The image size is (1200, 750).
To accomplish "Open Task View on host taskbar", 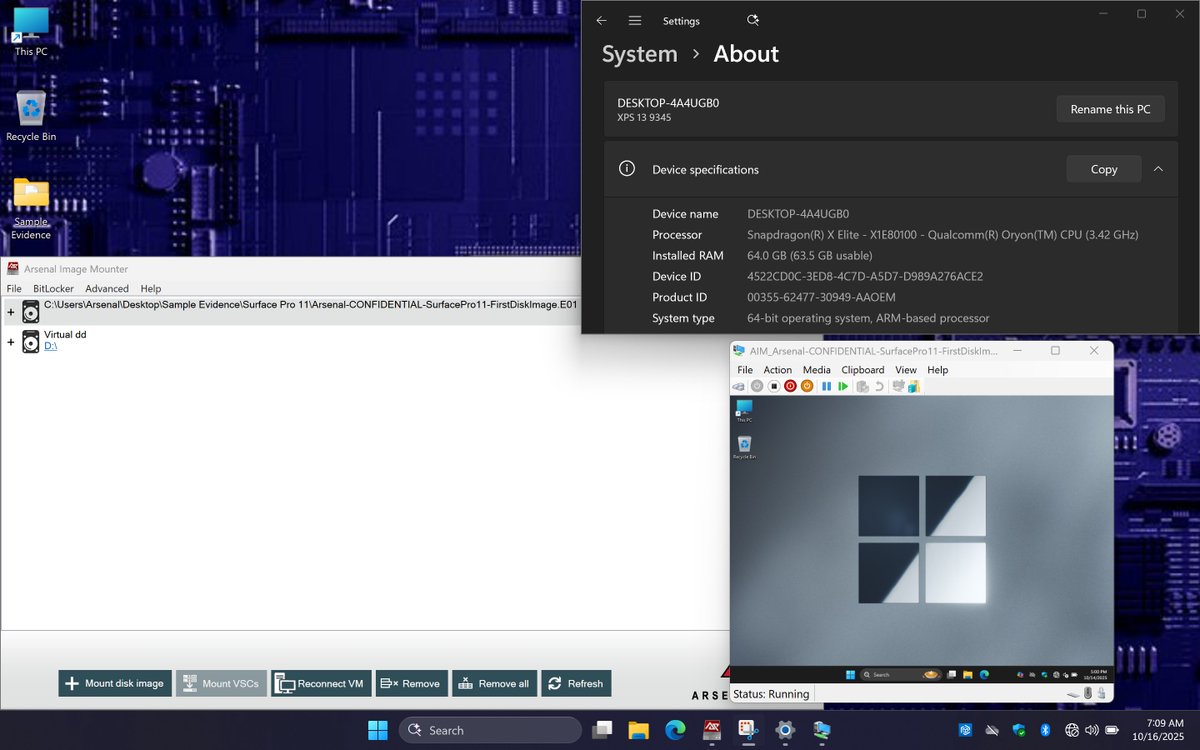I will (602, 730).
